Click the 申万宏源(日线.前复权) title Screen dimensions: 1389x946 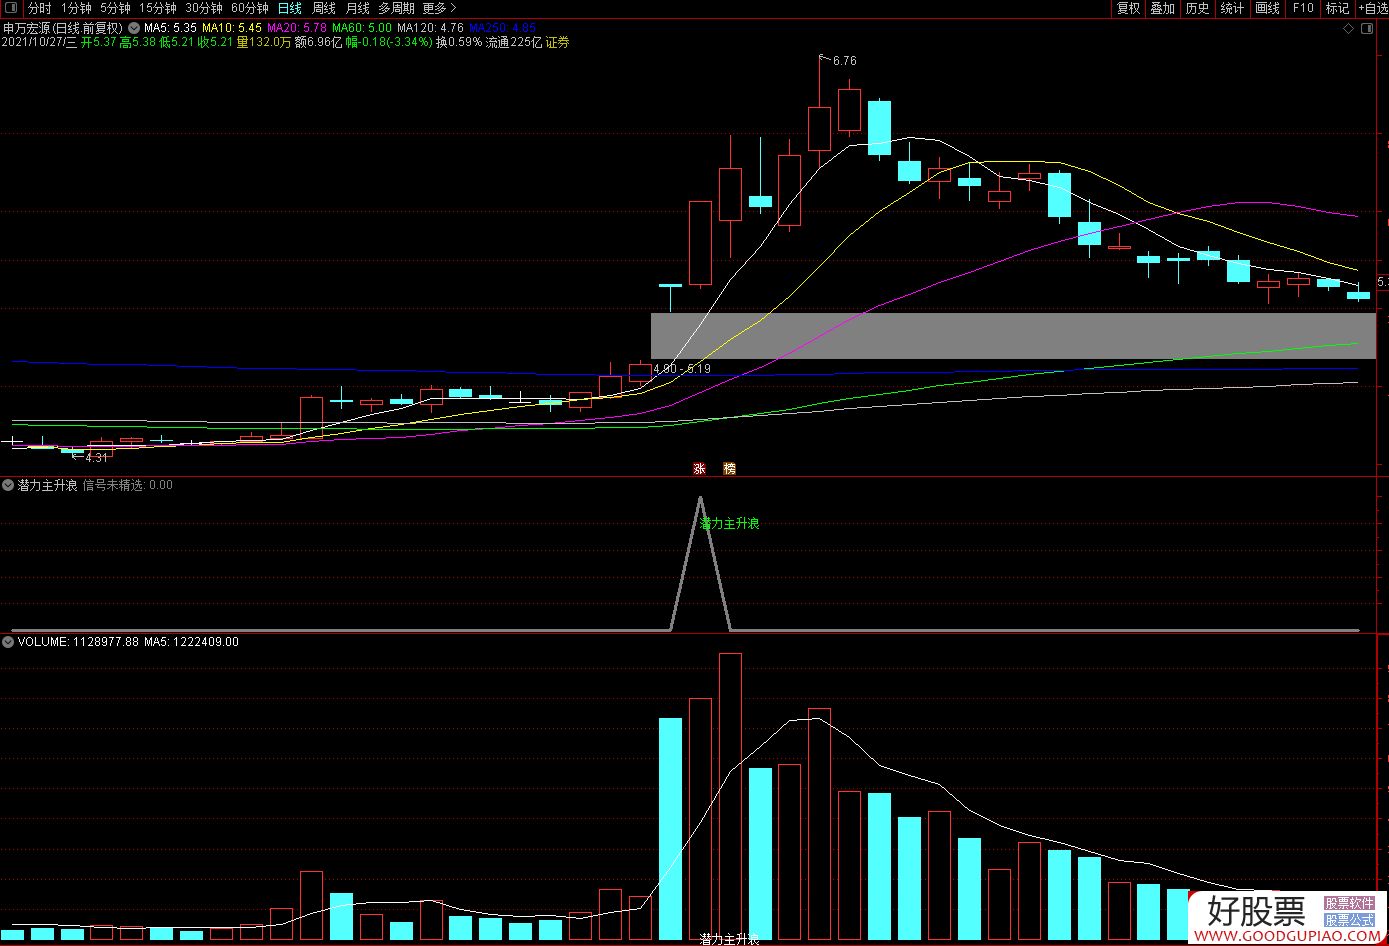63,28
